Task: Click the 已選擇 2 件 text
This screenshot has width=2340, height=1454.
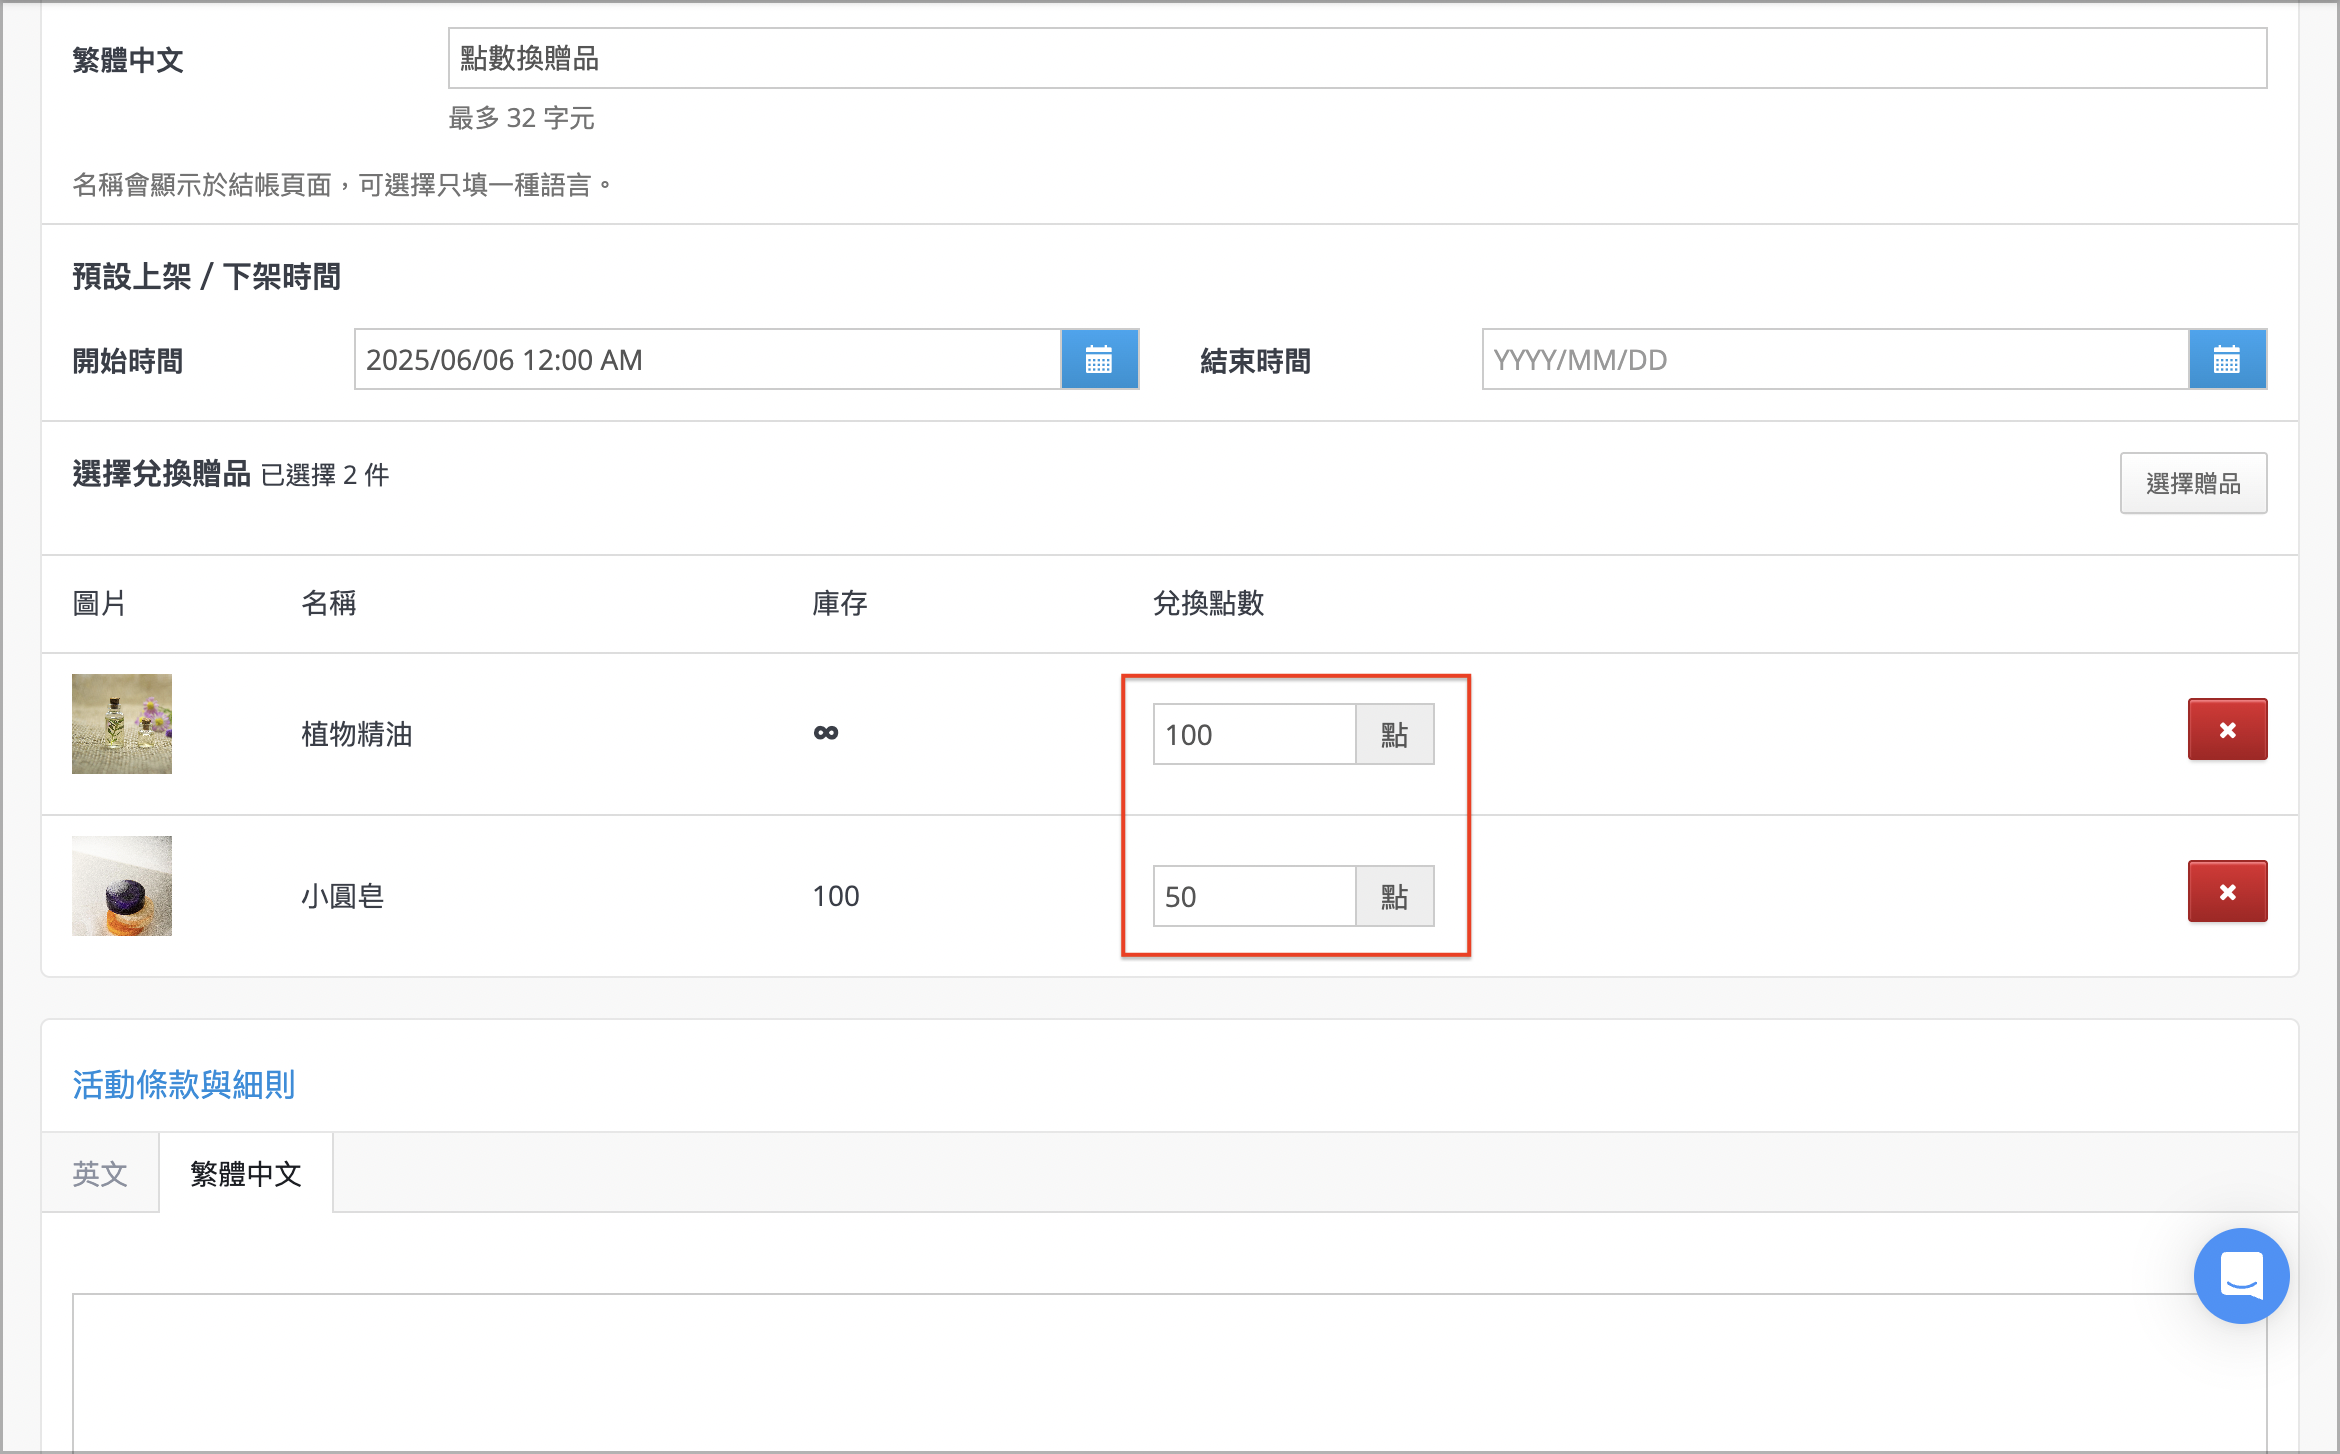Action: click(x=325, y=475)
